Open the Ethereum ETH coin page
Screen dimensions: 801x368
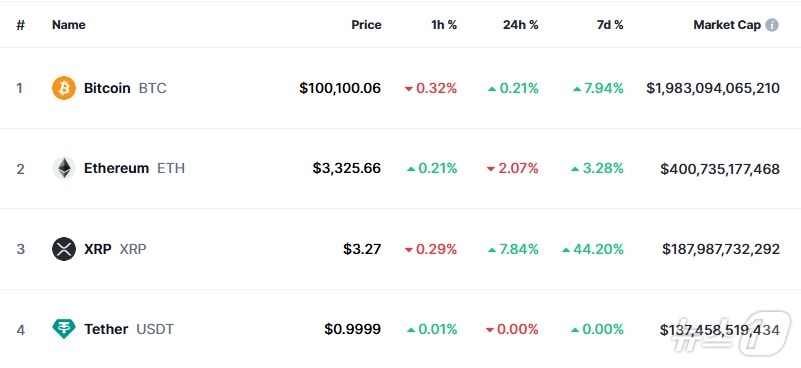click(x=134, y=168)
